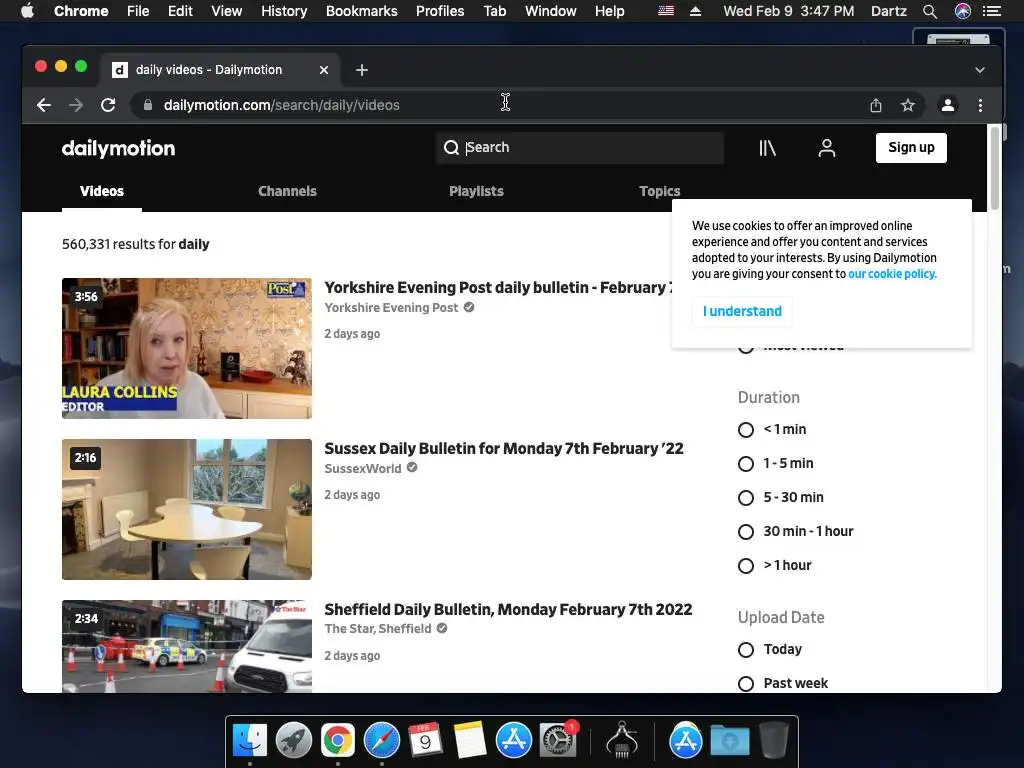This screenshot has width=1024, height=768.
Task: Open the input source flag menu
Action: [x=666, y=11]
